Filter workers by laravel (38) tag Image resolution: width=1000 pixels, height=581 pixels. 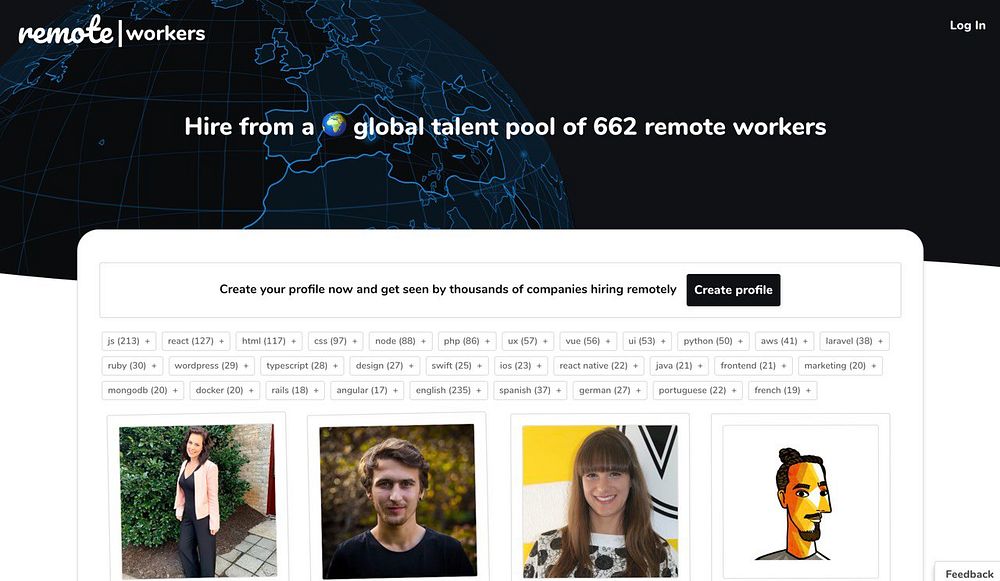tap(854, 341)
